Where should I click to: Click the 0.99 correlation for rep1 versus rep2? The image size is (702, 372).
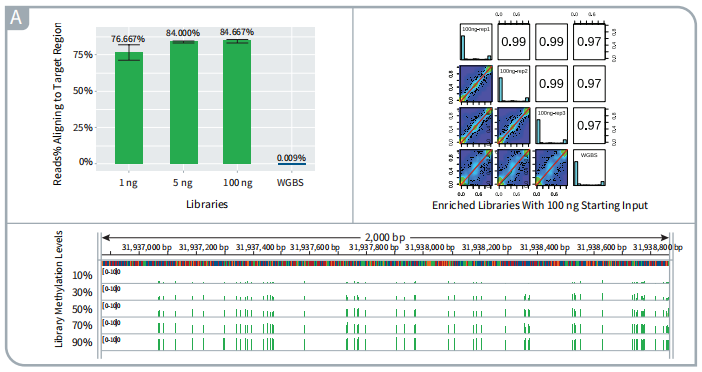pos(514,42)
